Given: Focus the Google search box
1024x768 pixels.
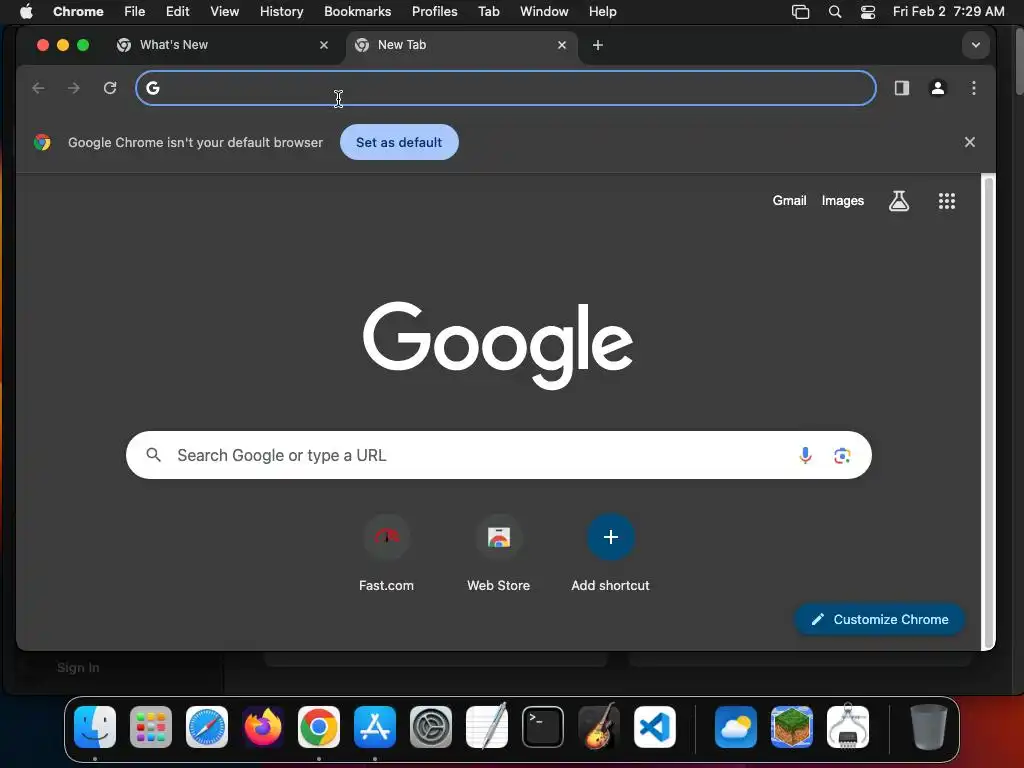Looking at the screenshot, I should coord(498,455).
